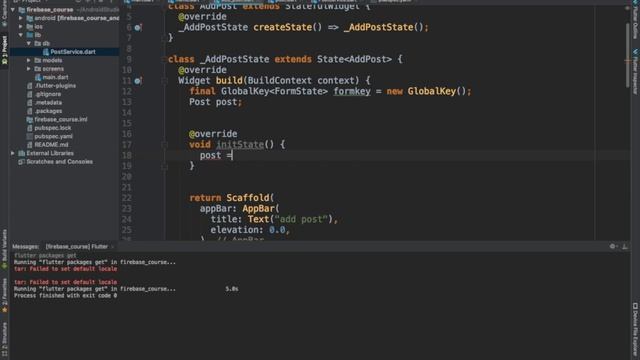
Task: Expand the screens folder
Action: pos(29,69)
